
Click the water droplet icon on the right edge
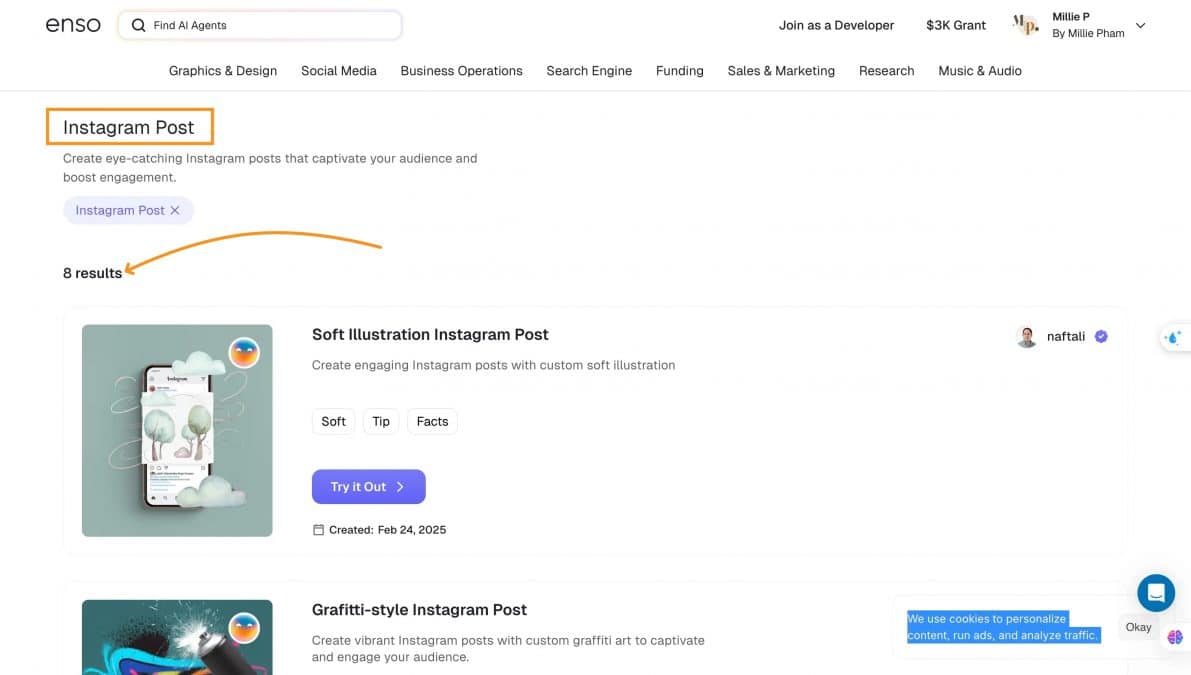[x=1173, y=337]
